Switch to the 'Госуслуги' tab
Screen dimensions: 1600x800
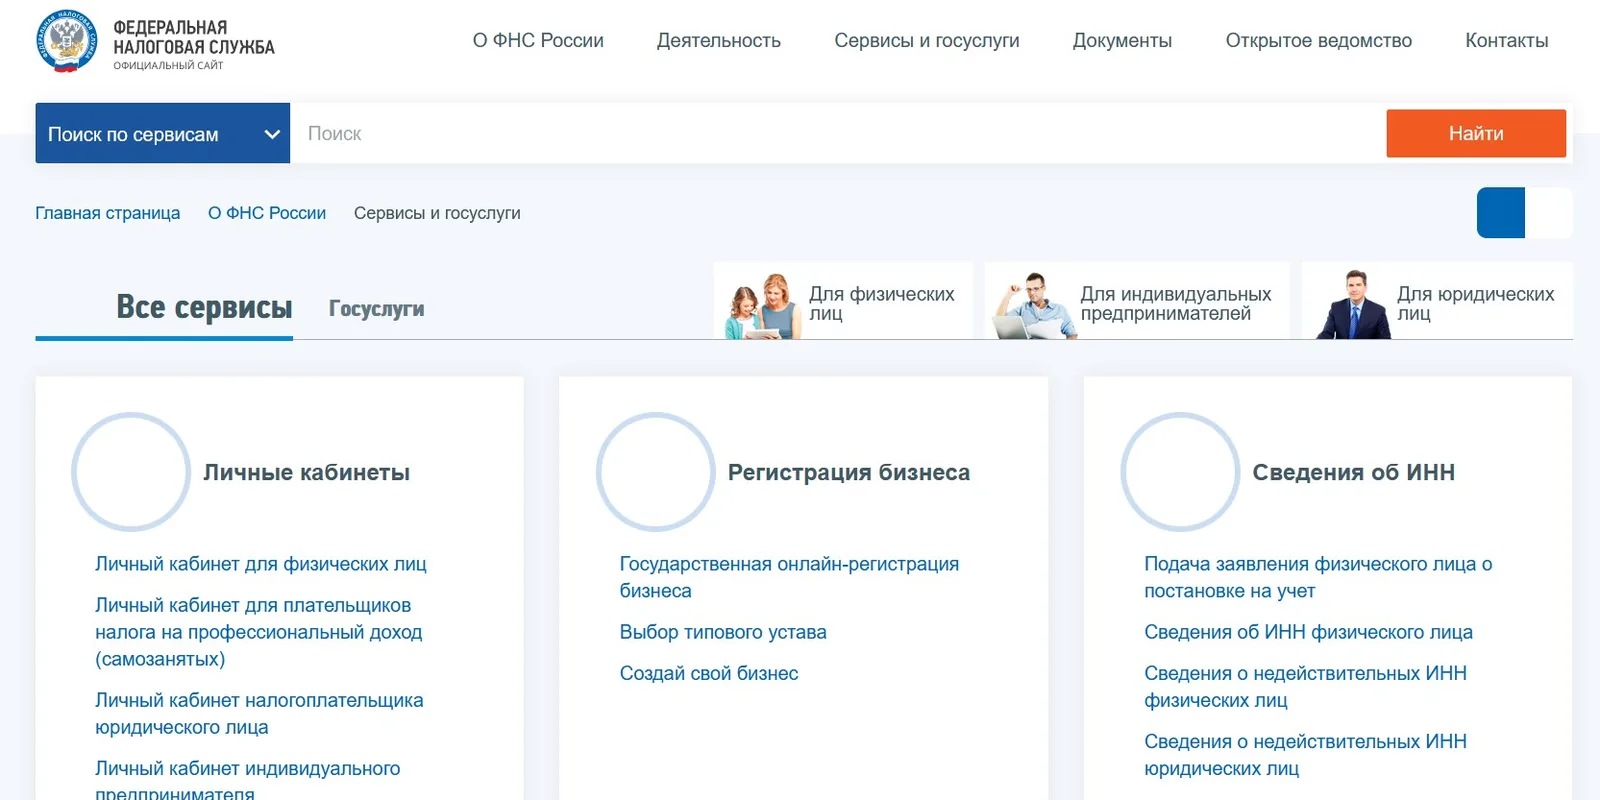pyautogui.click(x=377, y=309)
